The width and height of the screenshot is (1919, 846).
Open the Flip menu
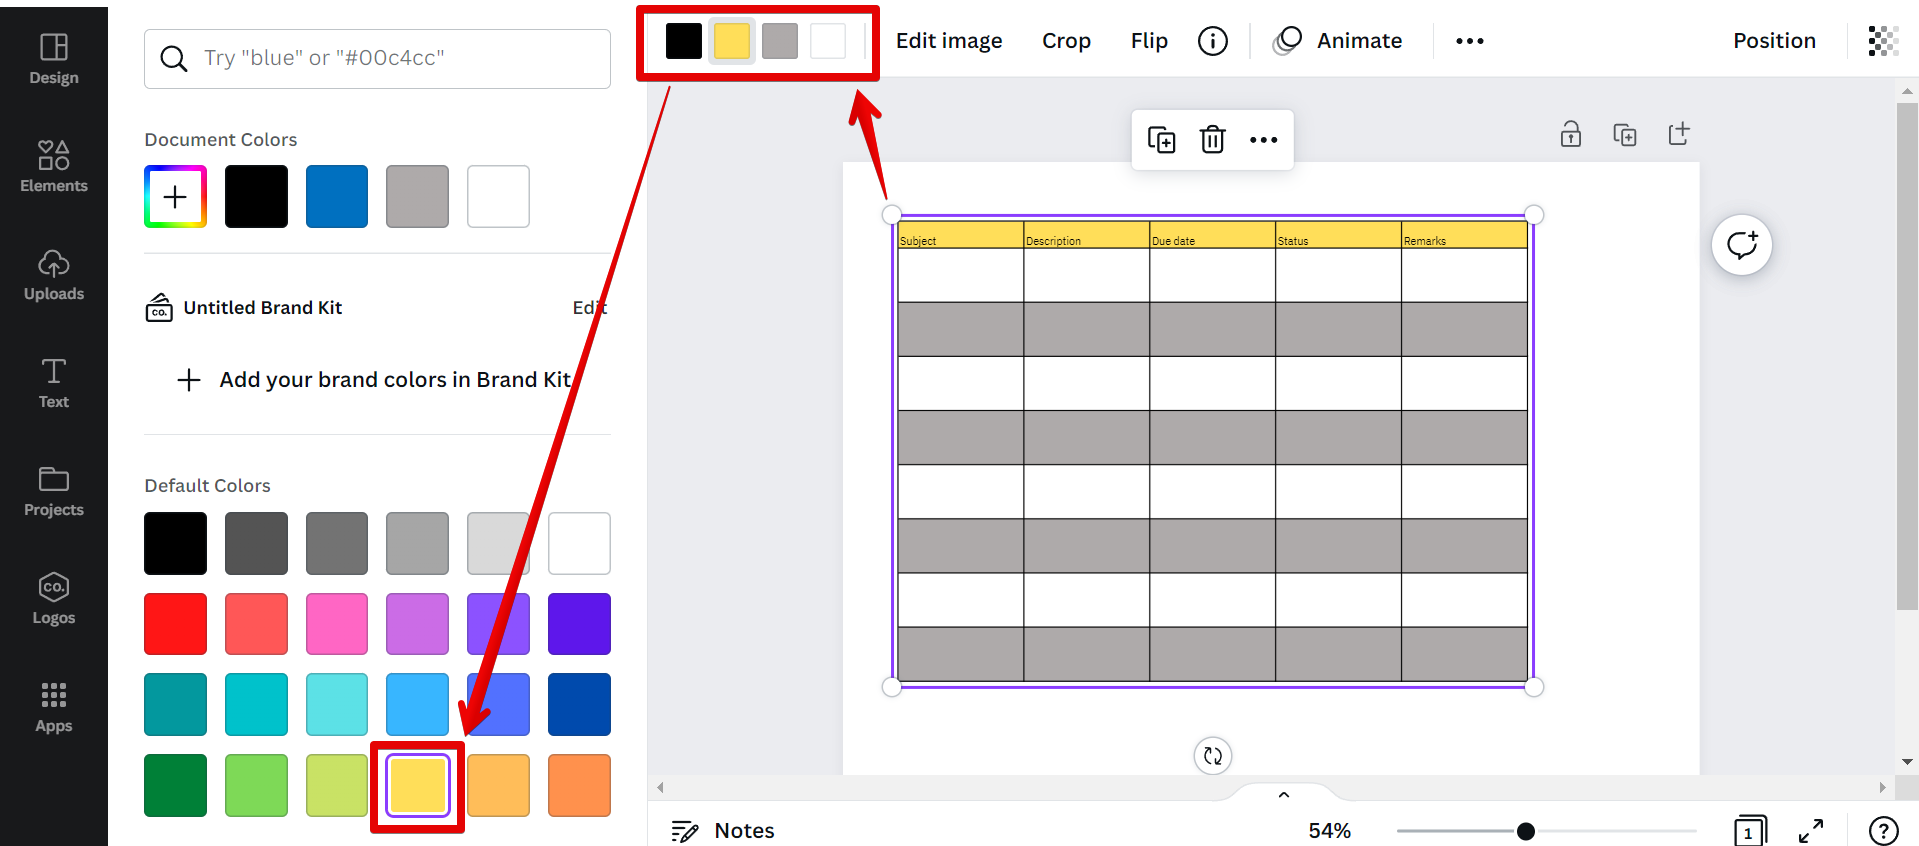click(1149, 41)
